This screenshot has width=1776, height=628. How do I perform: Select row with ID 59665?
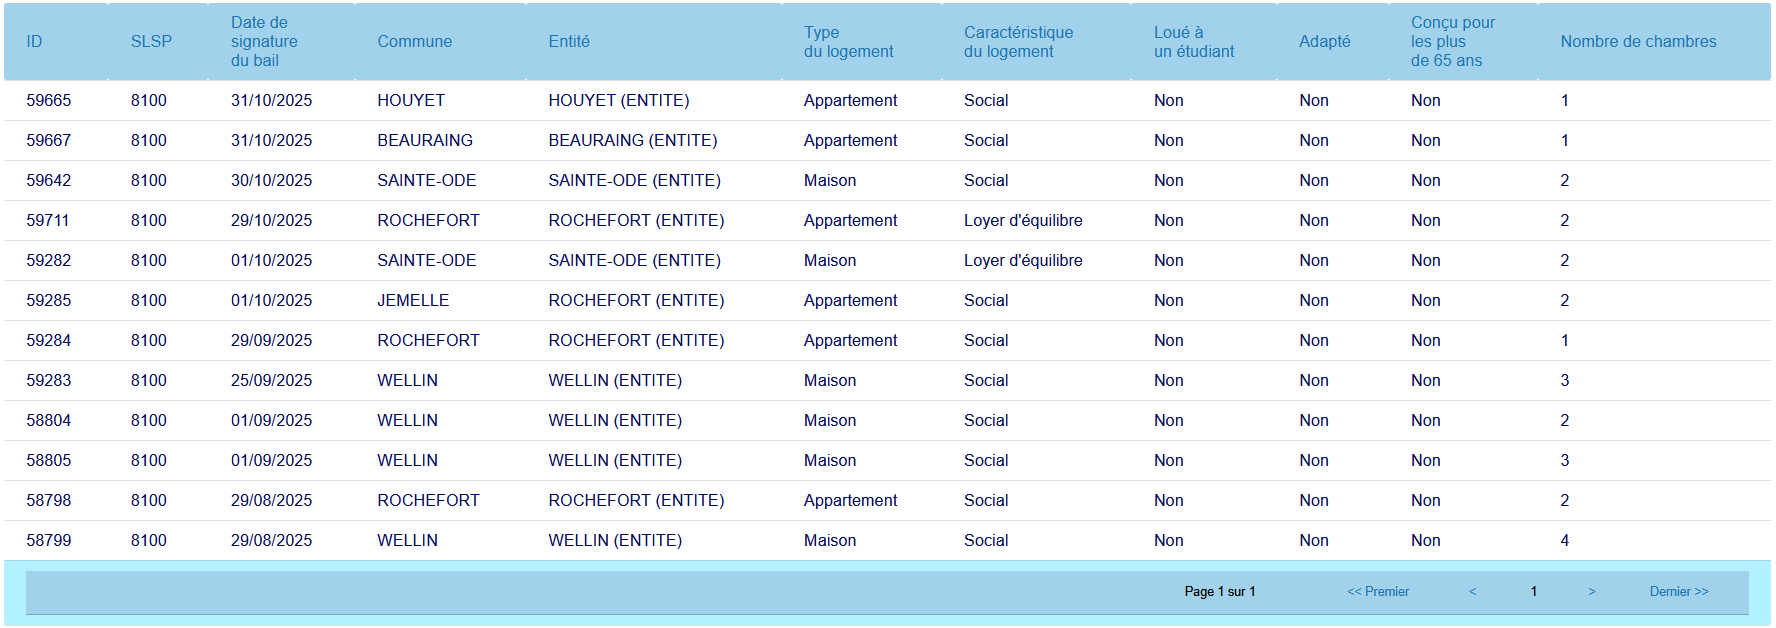(49, 101)
